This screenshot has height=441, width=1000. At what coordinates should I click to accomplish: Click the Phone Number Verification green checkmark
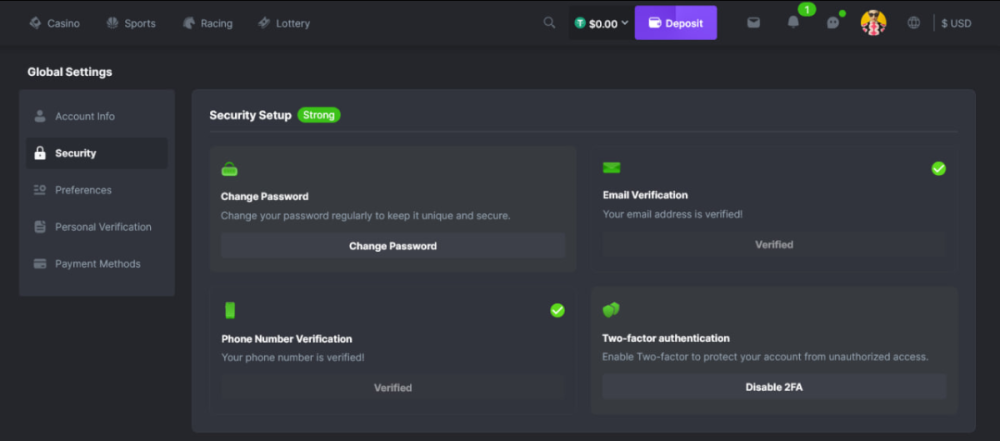click(557, 310)
